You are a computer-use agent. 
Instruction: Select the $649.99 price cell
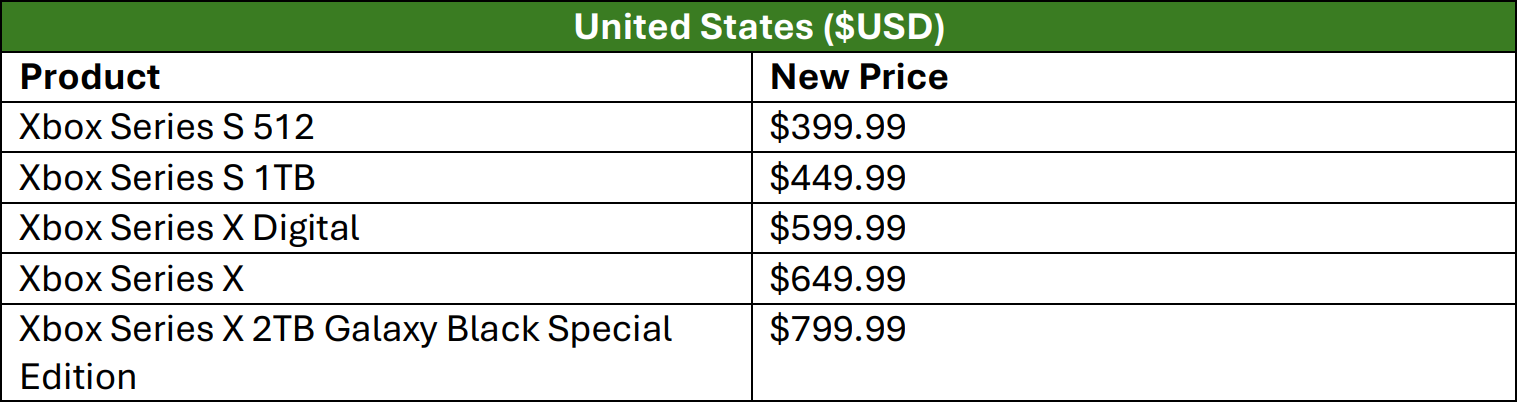(838, 277)
